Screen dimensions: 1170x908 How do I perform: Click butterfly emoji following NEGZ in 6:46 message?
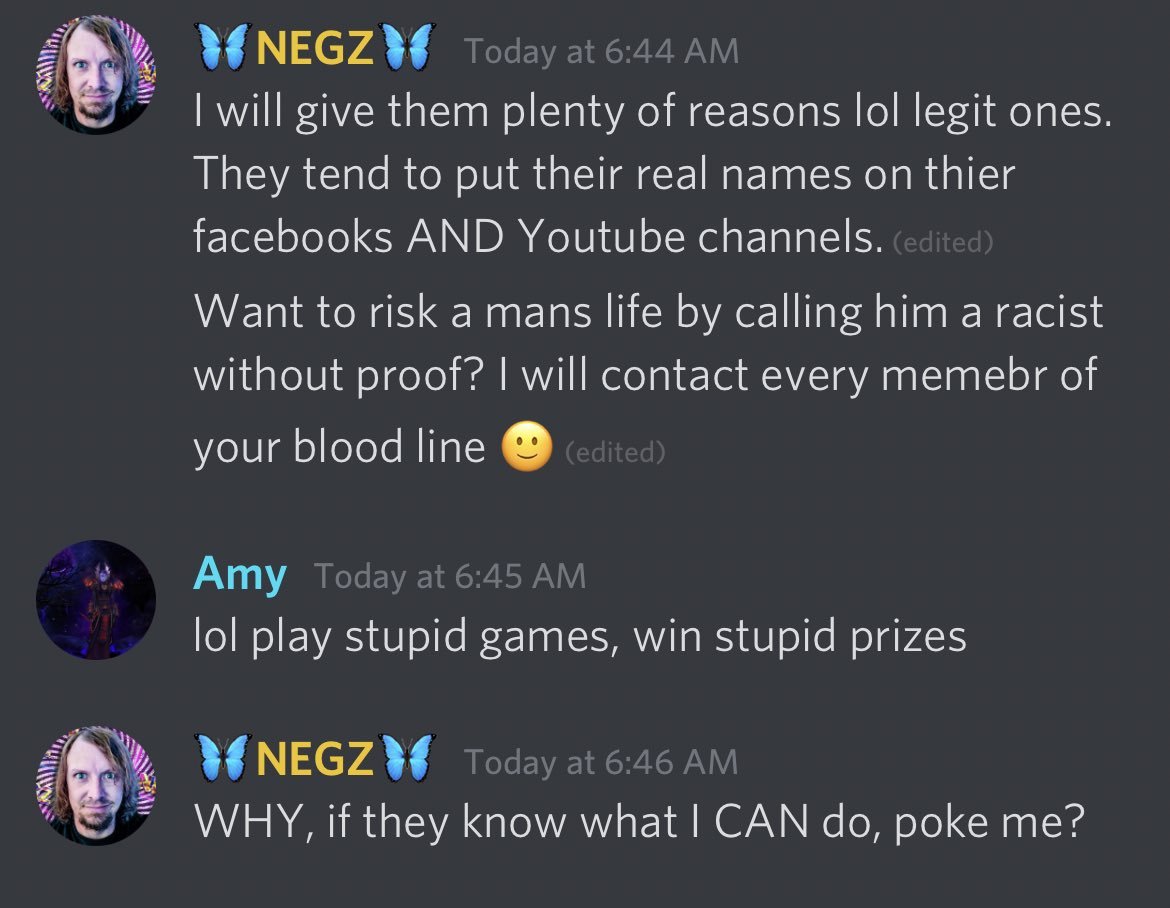coord(407,758)
